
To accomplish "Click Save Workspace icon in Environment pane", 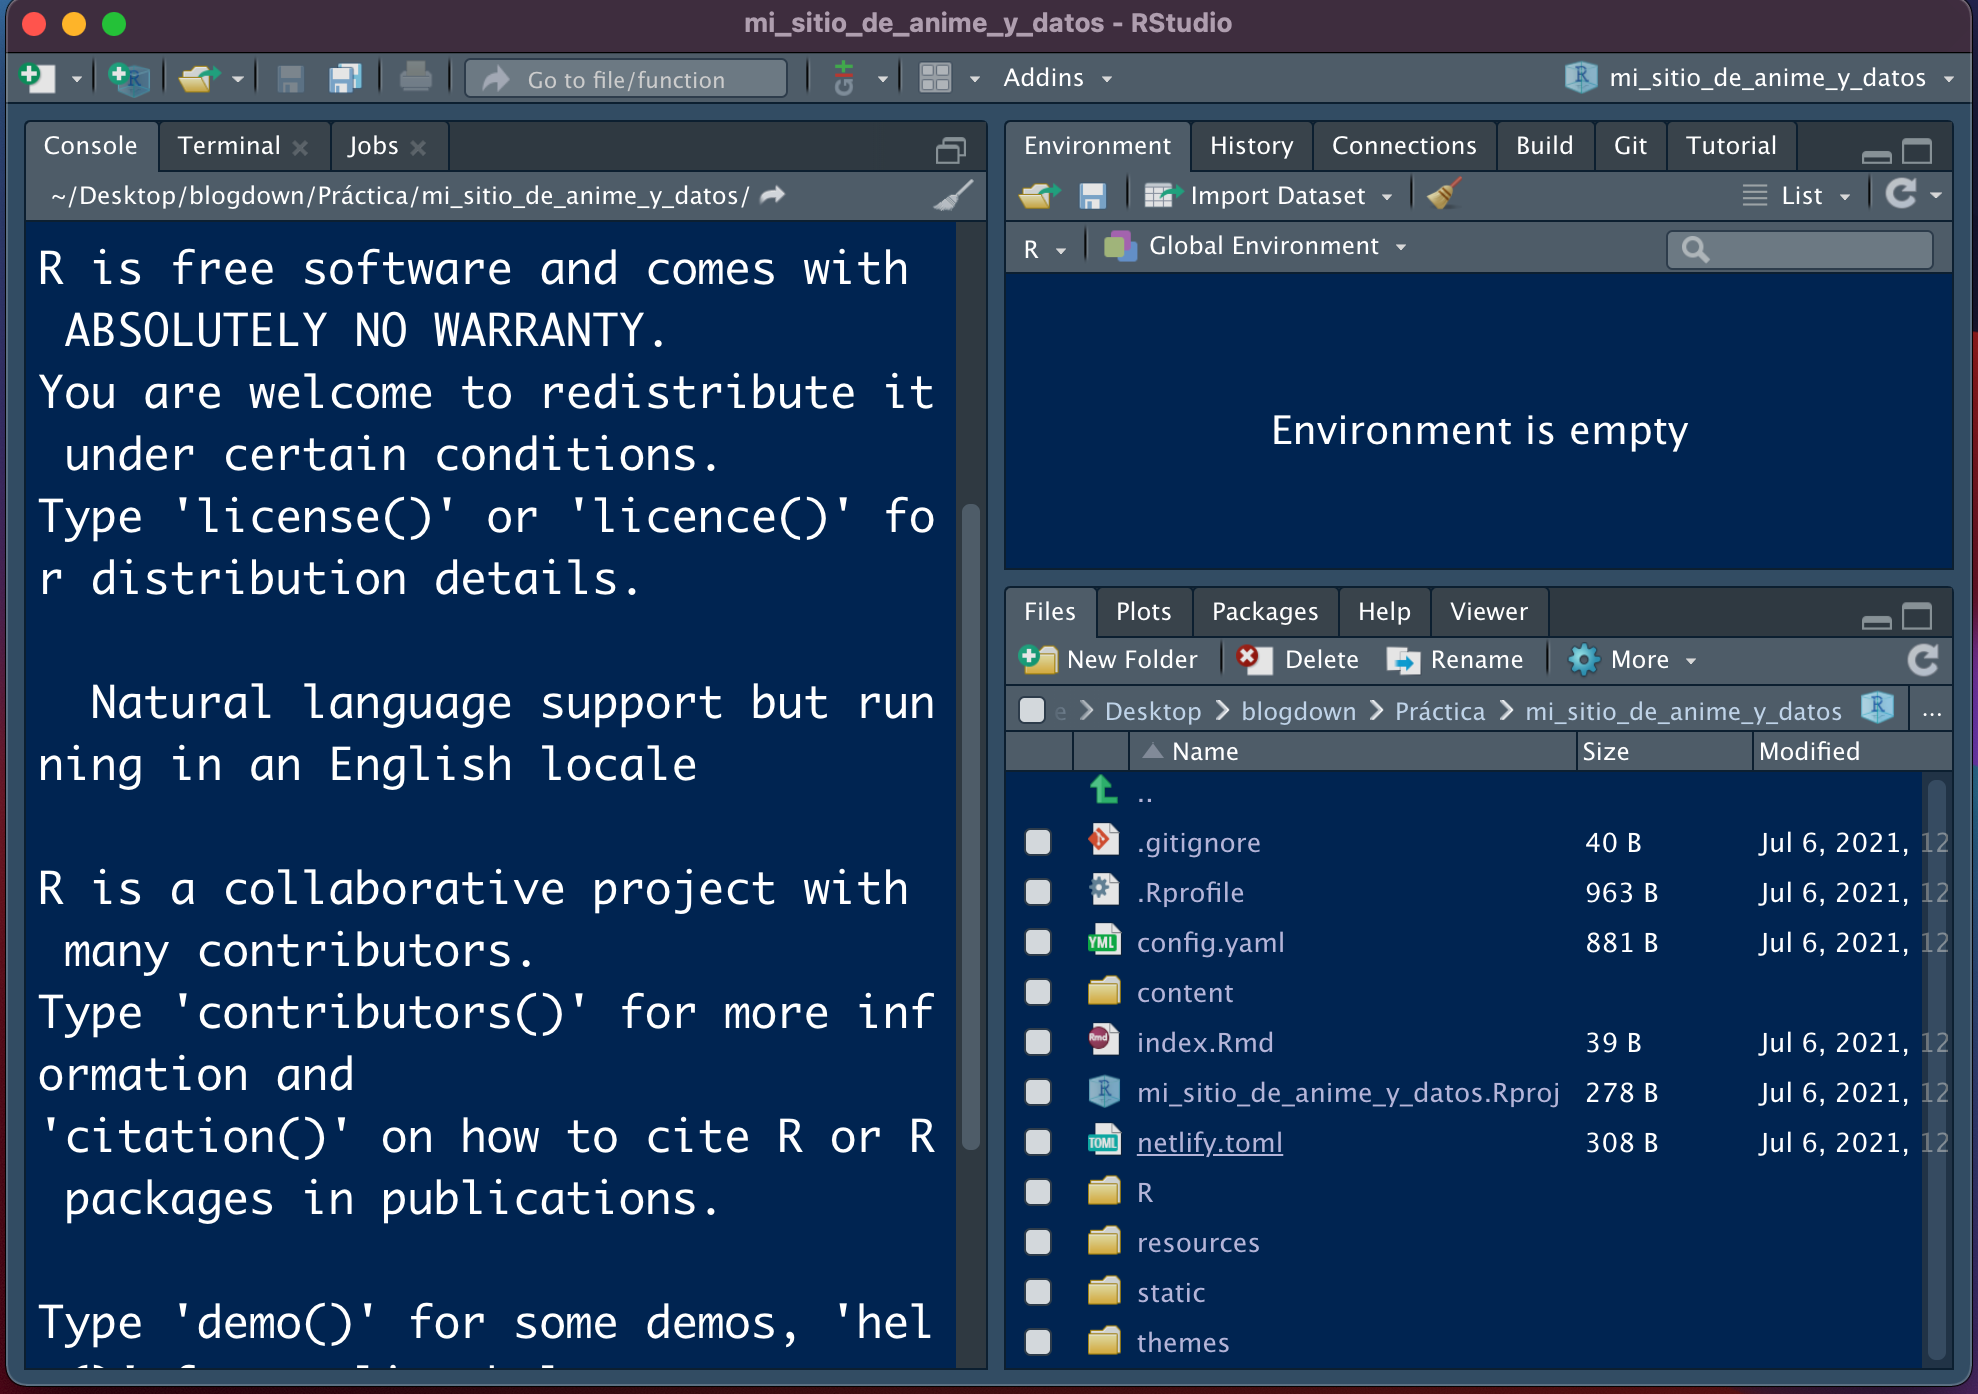I will [1092, 195].
